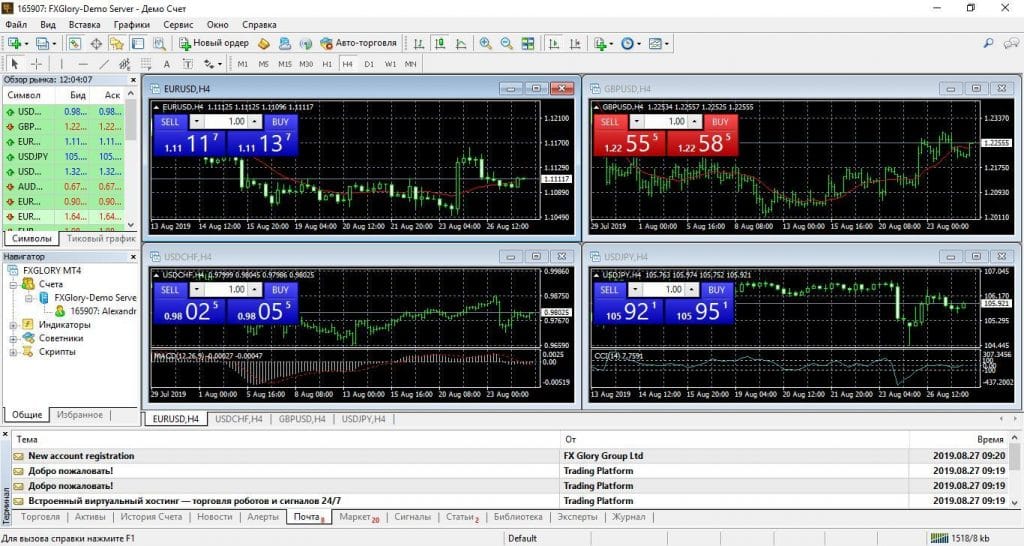Select the crosshair cursor tool
The height and width of the screenshot is (546, 1024).
[x=37, y=64]
